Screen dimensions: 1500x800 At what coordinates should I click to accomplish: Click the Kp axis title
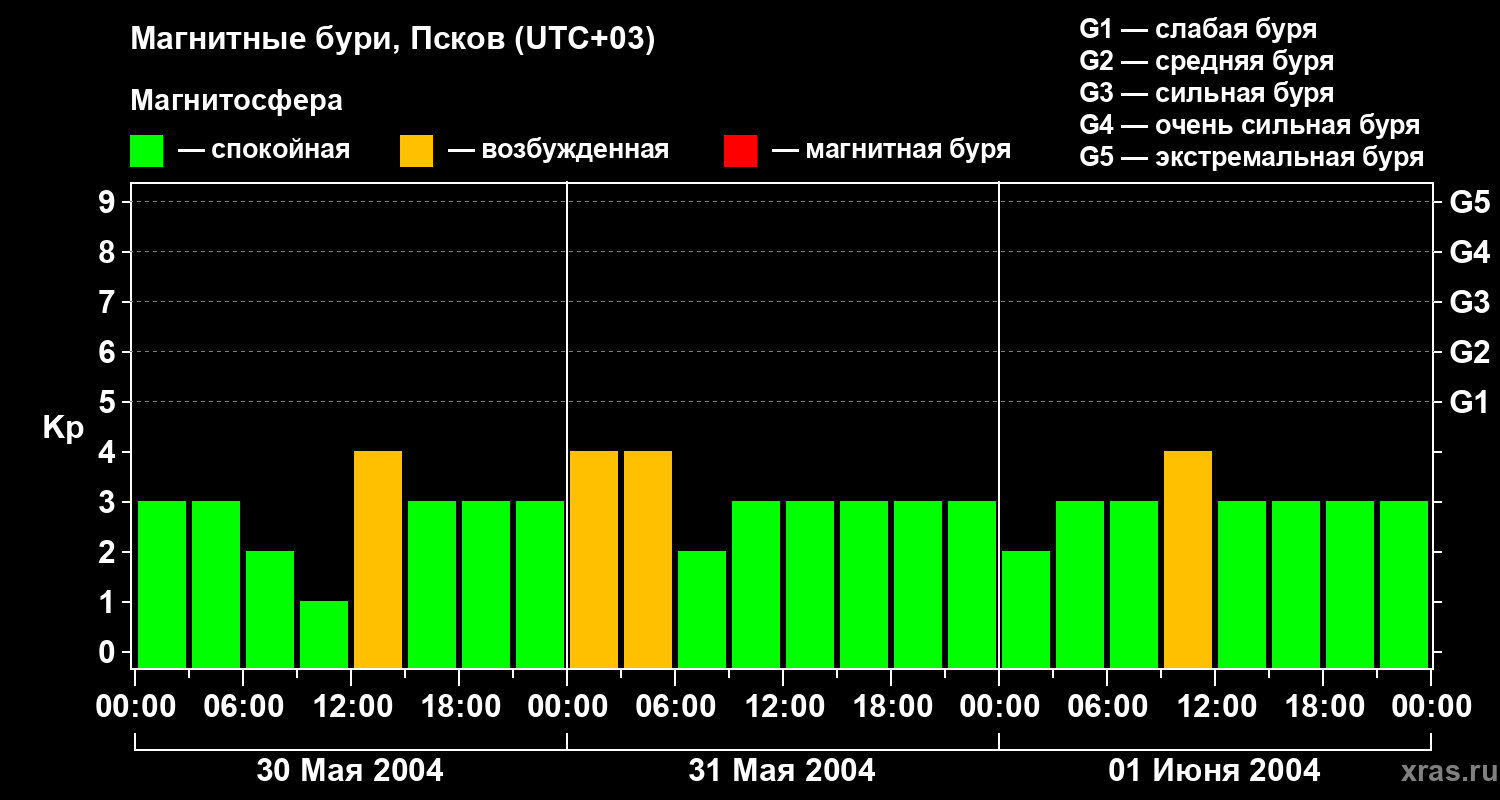pyautogui.click(x=63, y=428)
